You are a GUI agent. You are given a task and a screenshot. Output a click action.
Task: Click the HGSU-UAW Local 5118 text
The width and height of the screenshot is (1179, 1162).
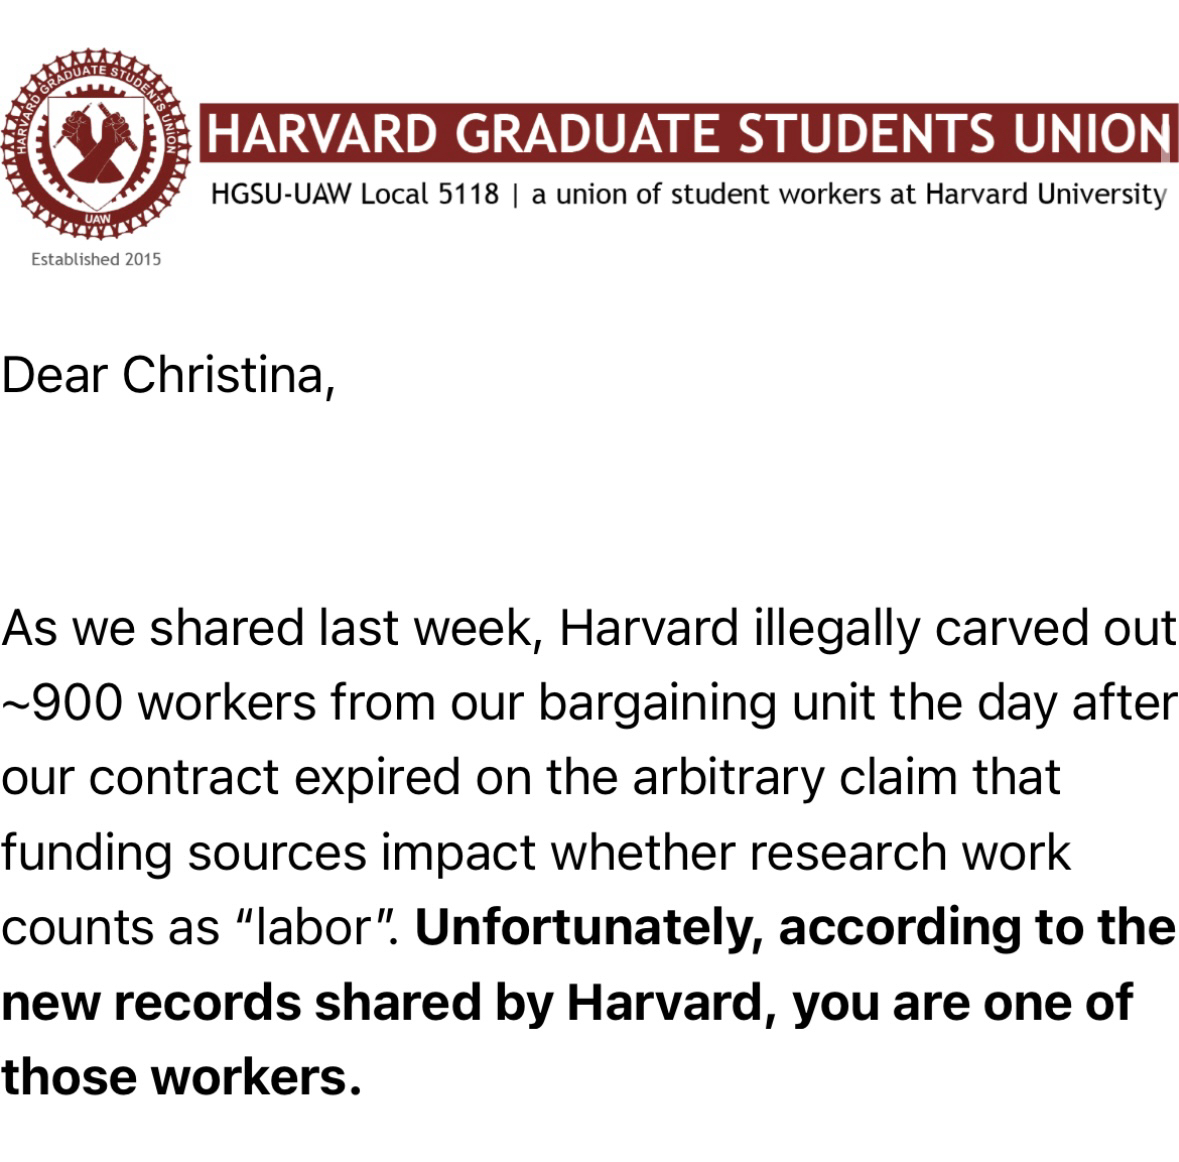click(354, 194)
